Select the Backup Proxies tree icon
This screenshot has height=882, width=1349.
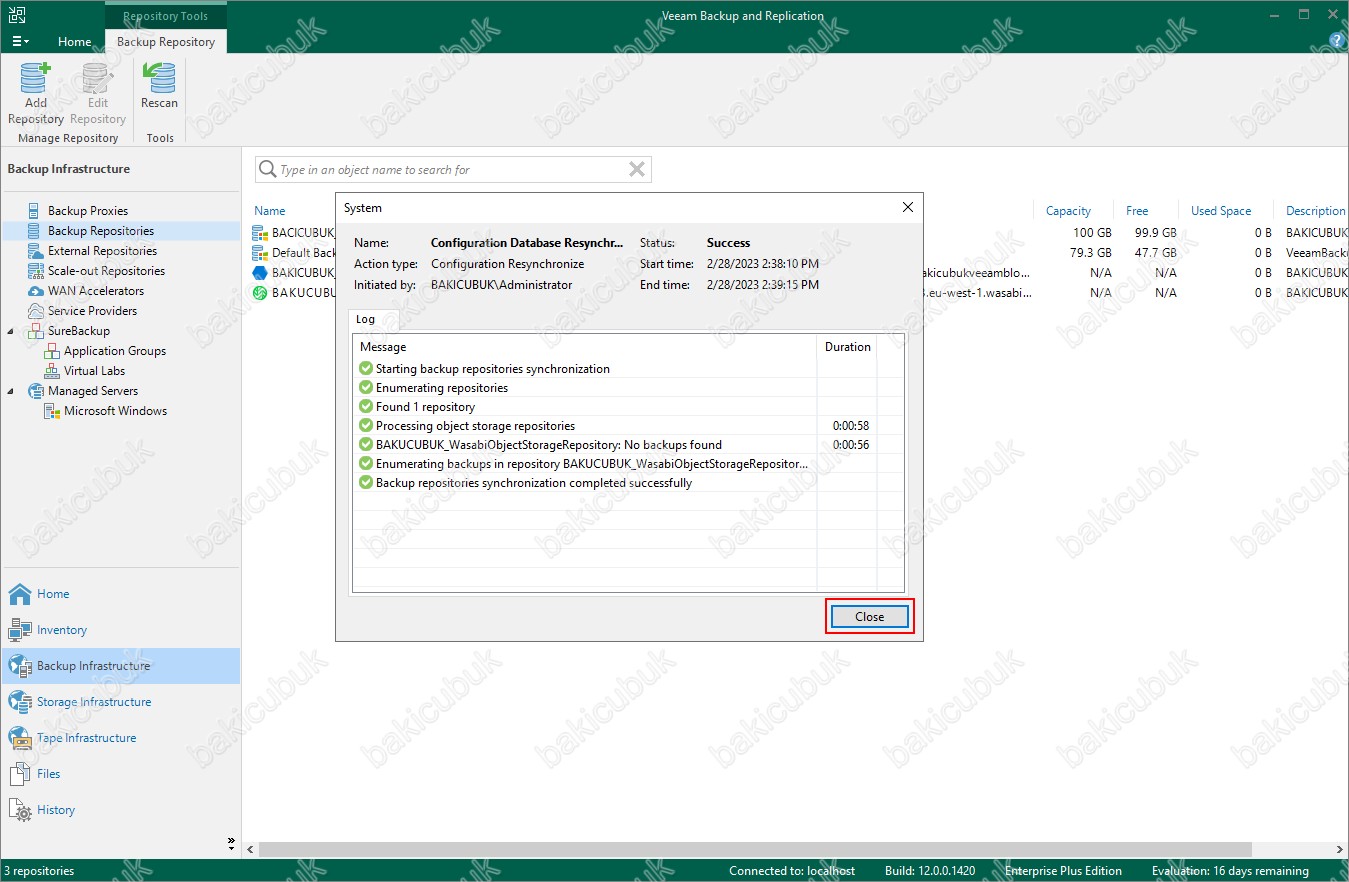tap(36, 211)
